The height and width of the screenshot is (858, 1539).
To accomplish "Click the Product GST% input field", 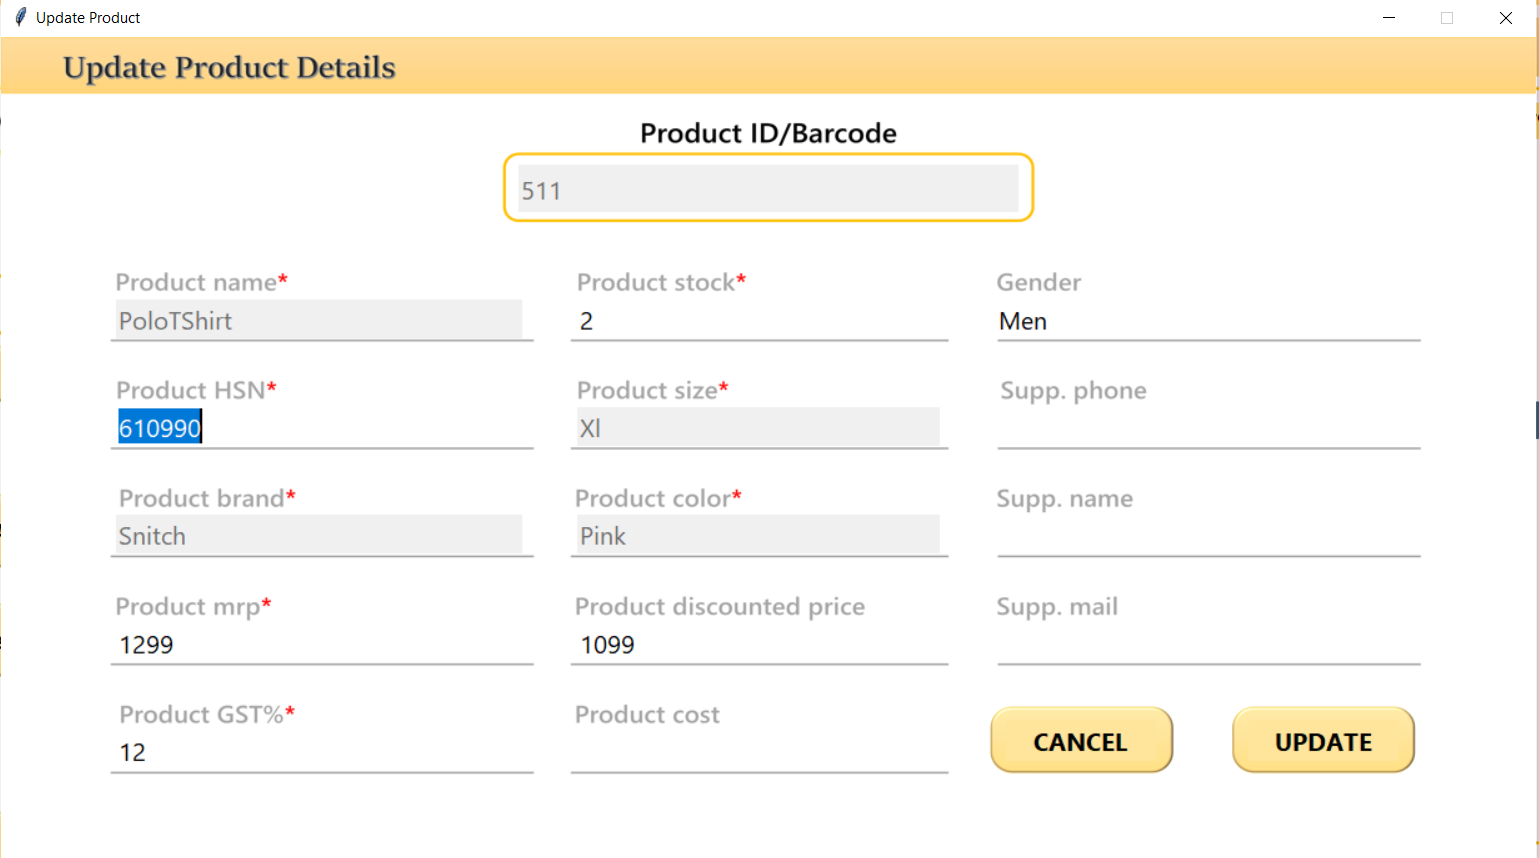I will (322, 752).
